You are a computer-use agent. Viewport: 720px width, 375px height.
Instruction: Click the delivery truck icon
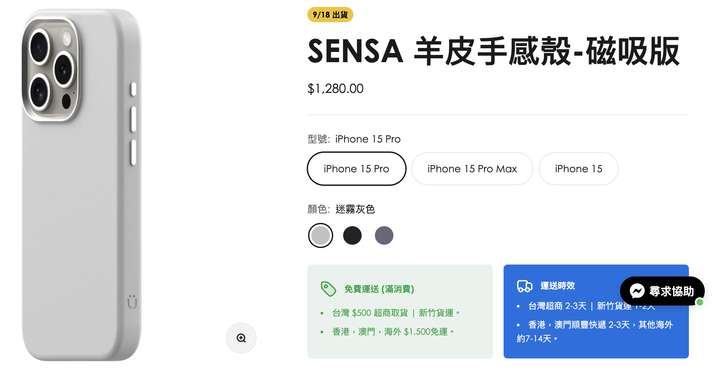524,285
